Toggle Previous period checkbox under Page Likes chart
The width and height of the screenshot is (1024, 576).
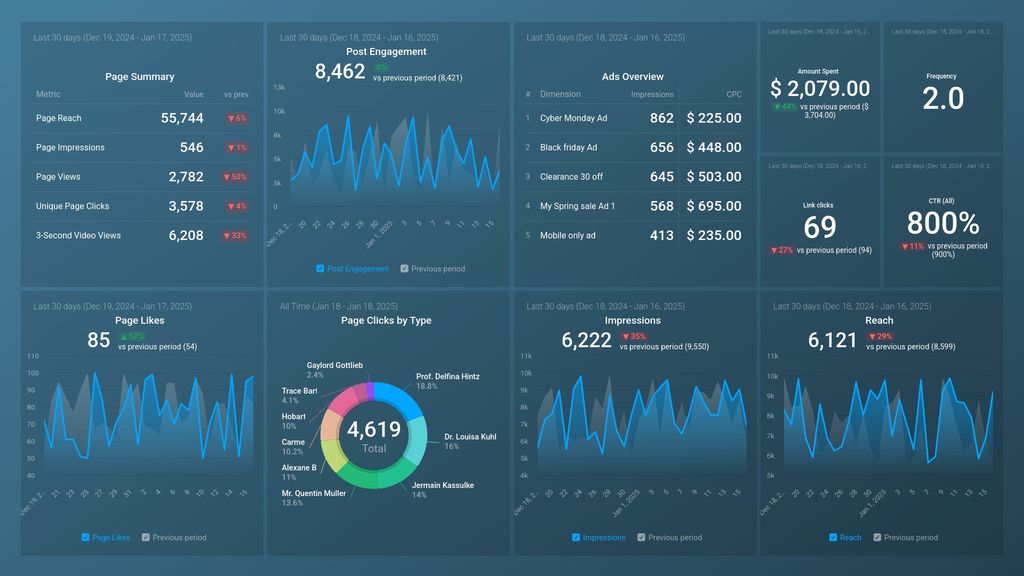tap(146, 537)
